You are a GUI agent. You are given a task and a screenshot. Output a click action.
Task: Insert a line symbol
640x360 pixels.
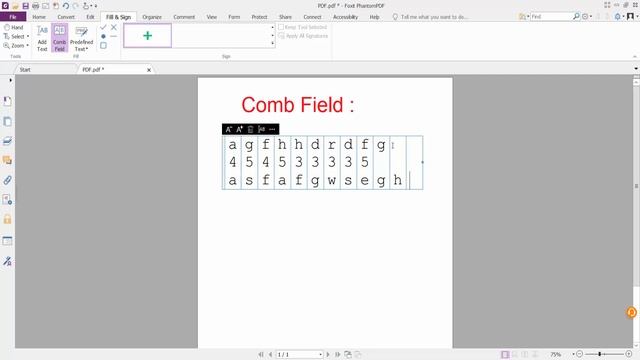114,36
